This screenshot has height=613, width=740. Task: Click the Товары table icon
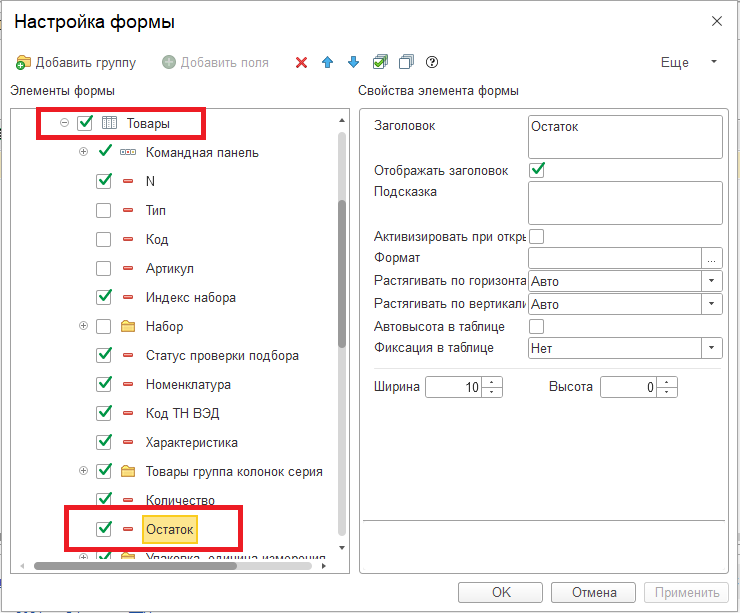click(x=109, y=123)
